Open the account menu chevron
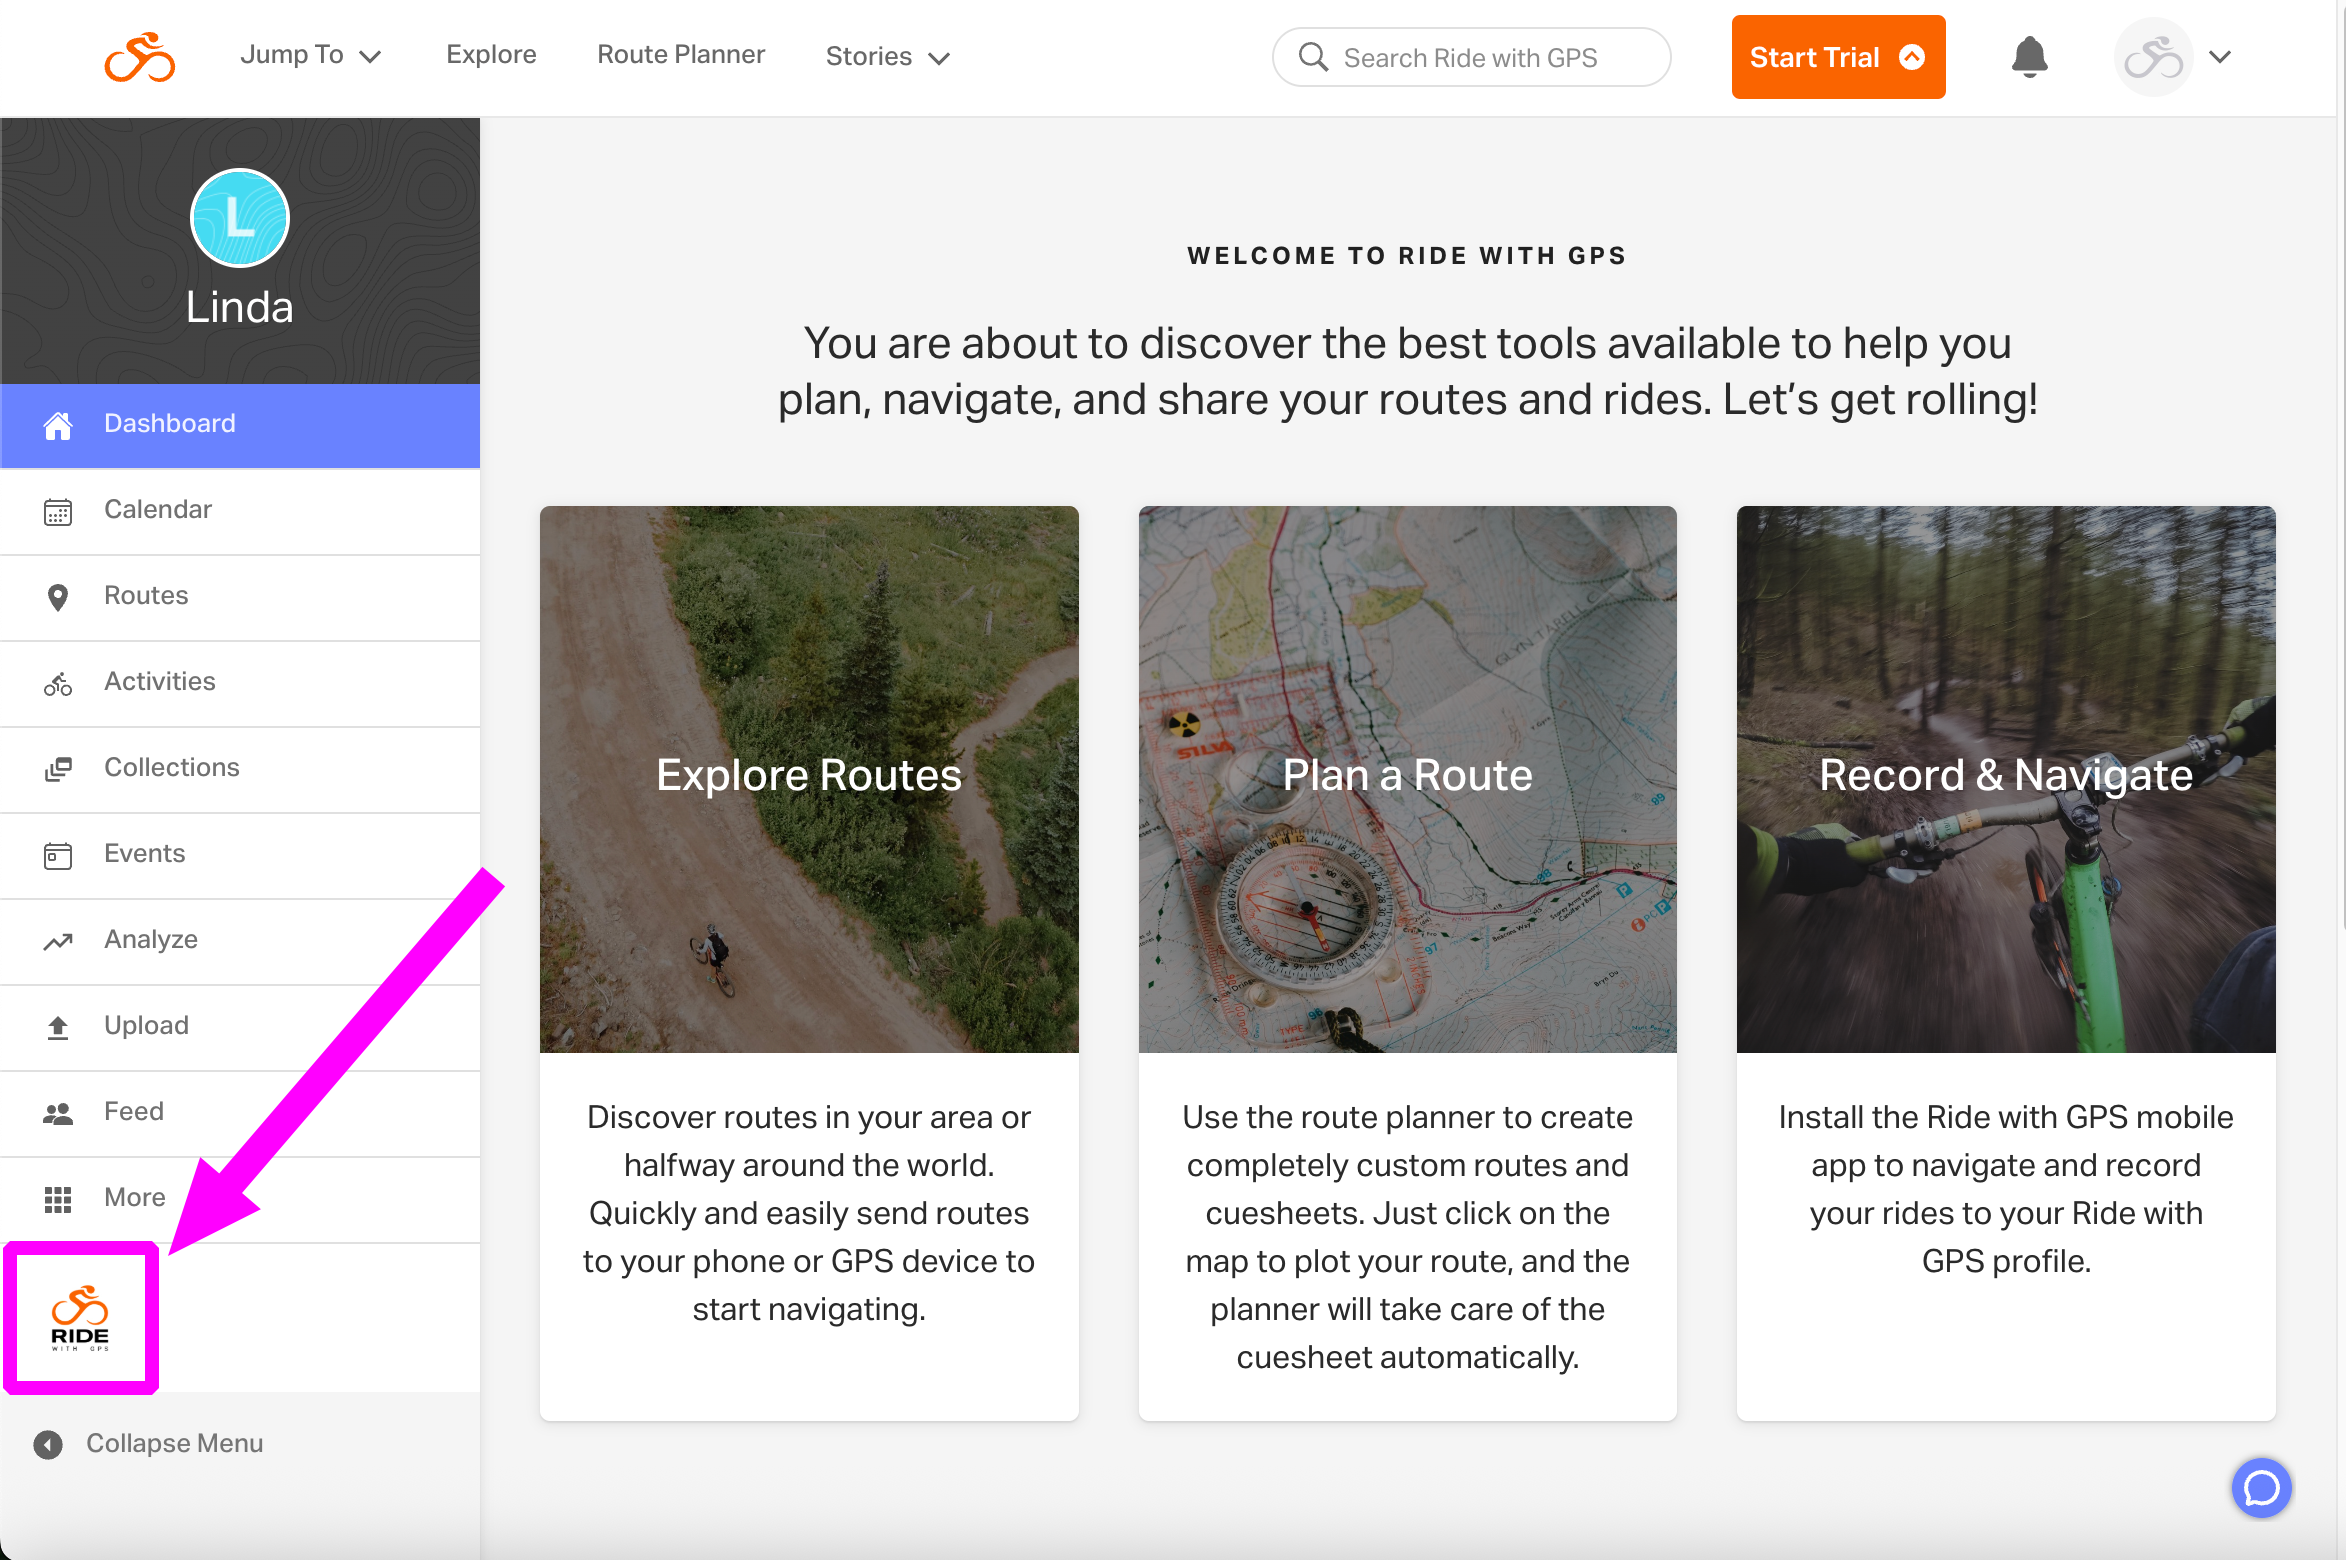 click(x=2220, y=57)
